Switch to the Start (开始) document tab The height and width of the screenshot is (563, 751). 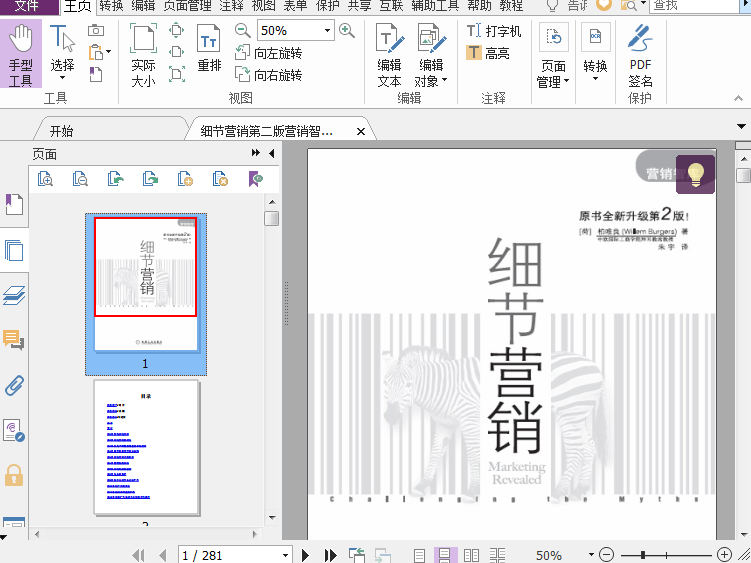coord(61,131)
